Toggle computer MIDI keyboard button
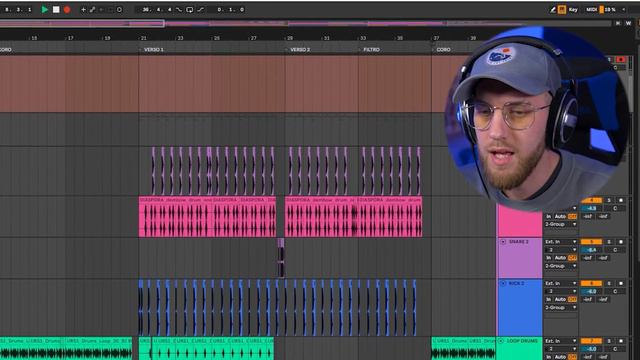 click(x=562, y=9)
